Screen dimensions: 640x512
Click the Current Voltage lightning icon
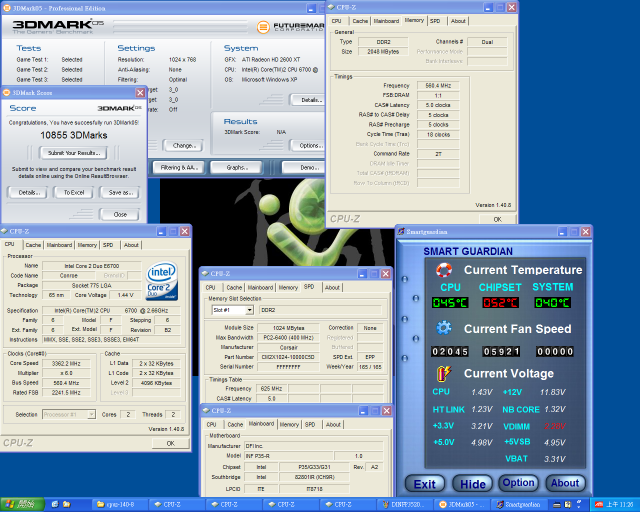tap(443, 374)
